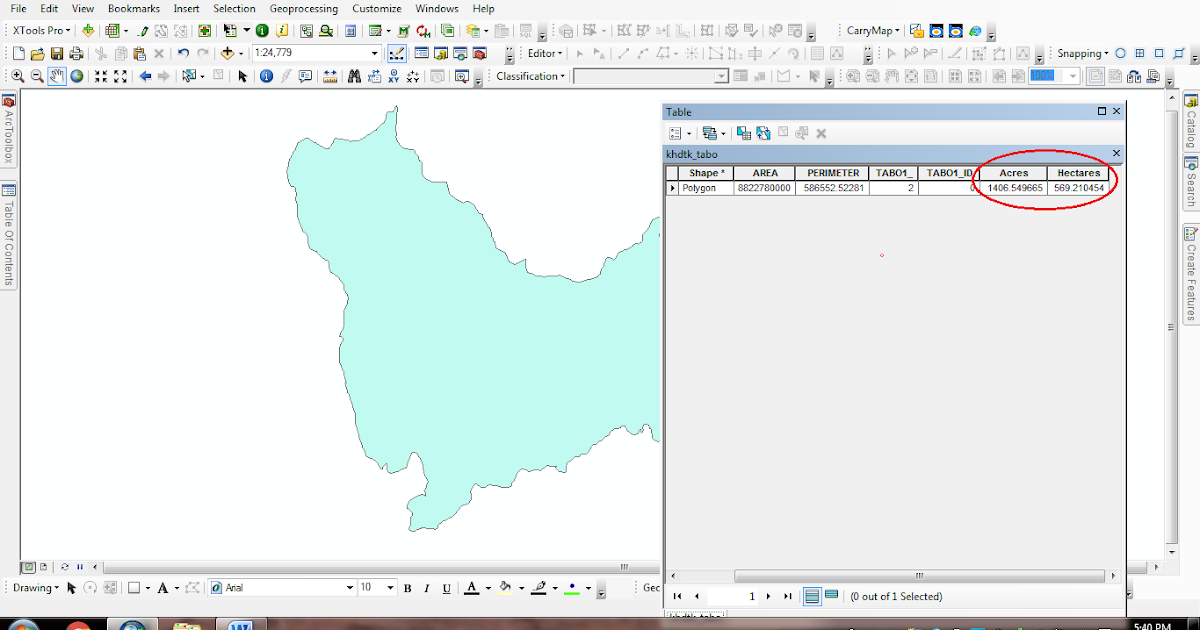Open the Search side tab

click(x=1191, y=182)
